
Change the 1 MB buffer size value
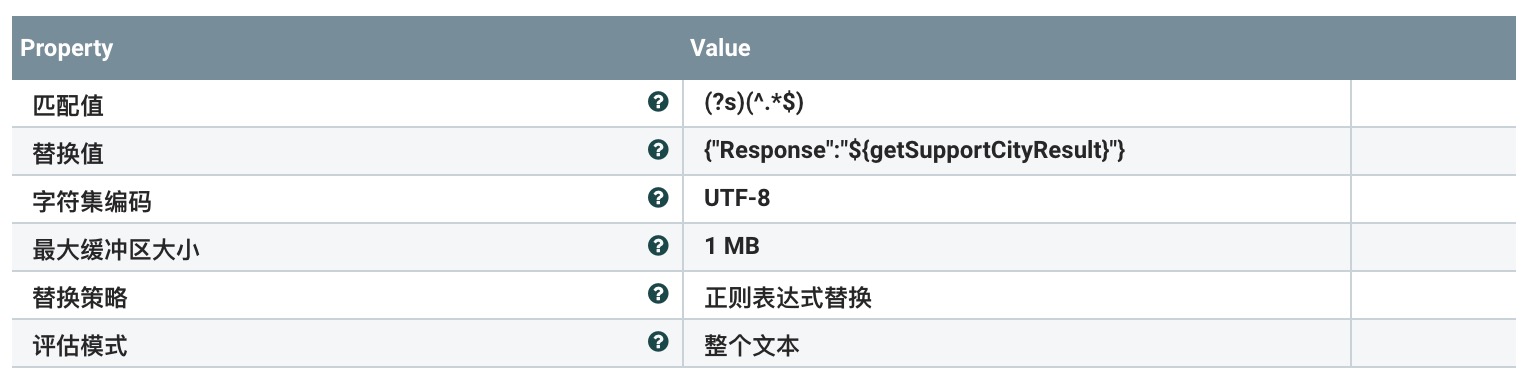1016,247
